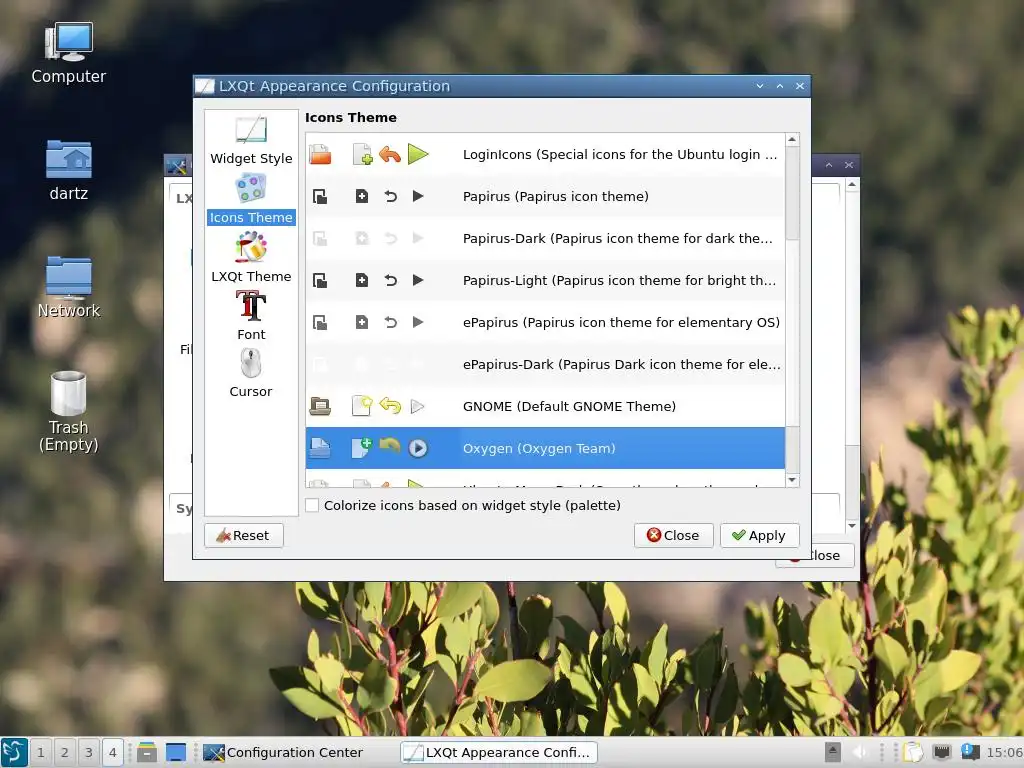
Task: Activate LXQt Appearance Configuration taskbar entry
Action: pyautogui.click(x=499, y=752)
